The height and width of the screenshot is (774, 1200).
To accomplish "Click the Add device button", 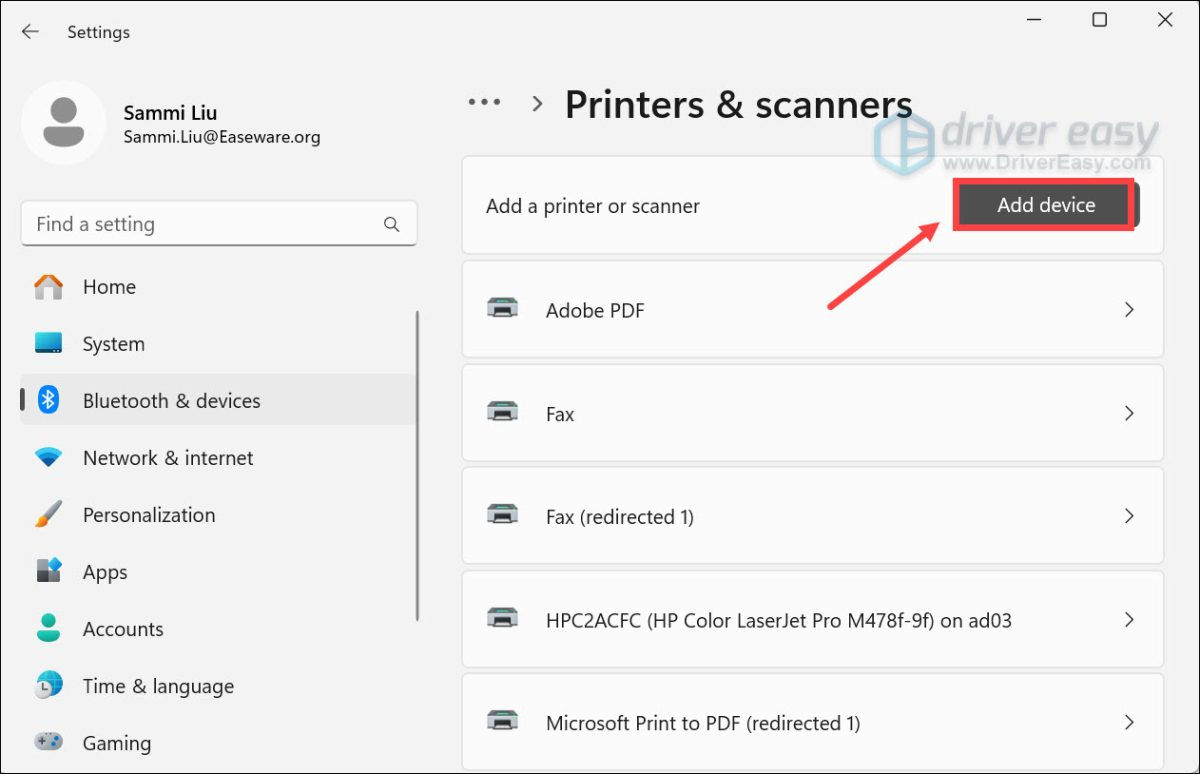I will [x=1045, y=205].
